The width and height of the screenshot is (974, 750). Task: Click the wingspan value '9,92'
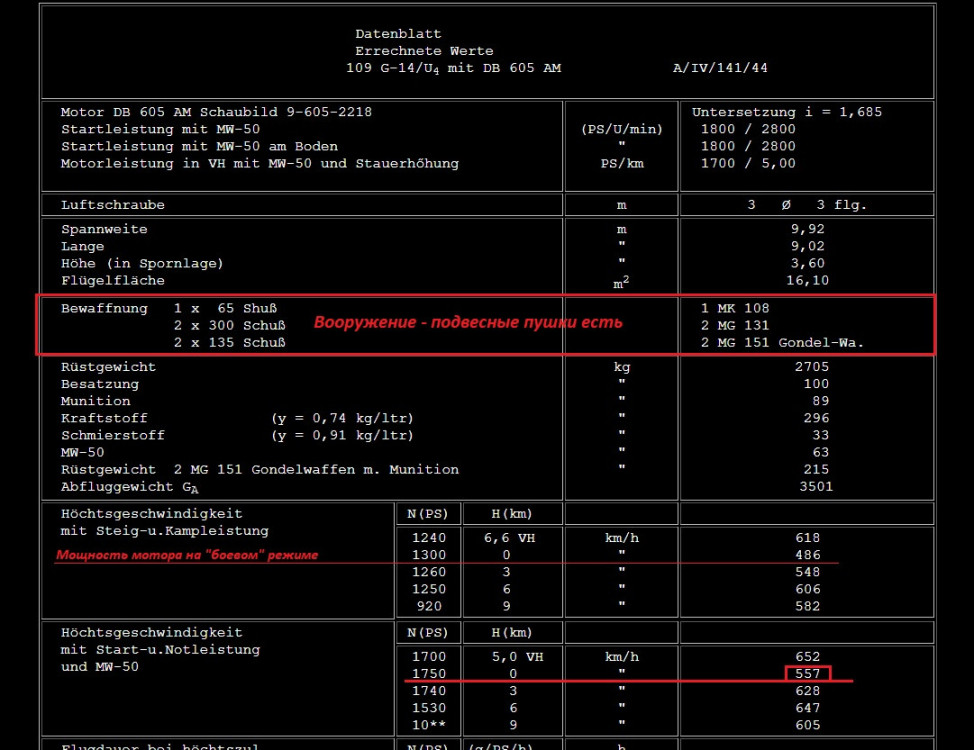coord(808,229)
